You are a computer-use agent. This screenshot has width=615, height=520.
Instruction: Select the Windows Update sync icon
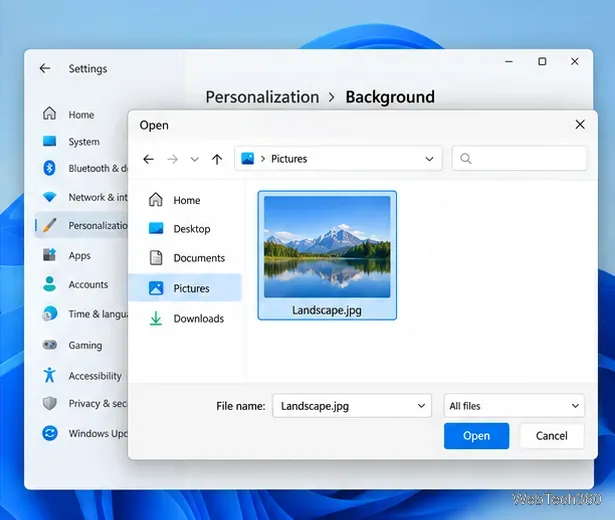click(49, 433)
